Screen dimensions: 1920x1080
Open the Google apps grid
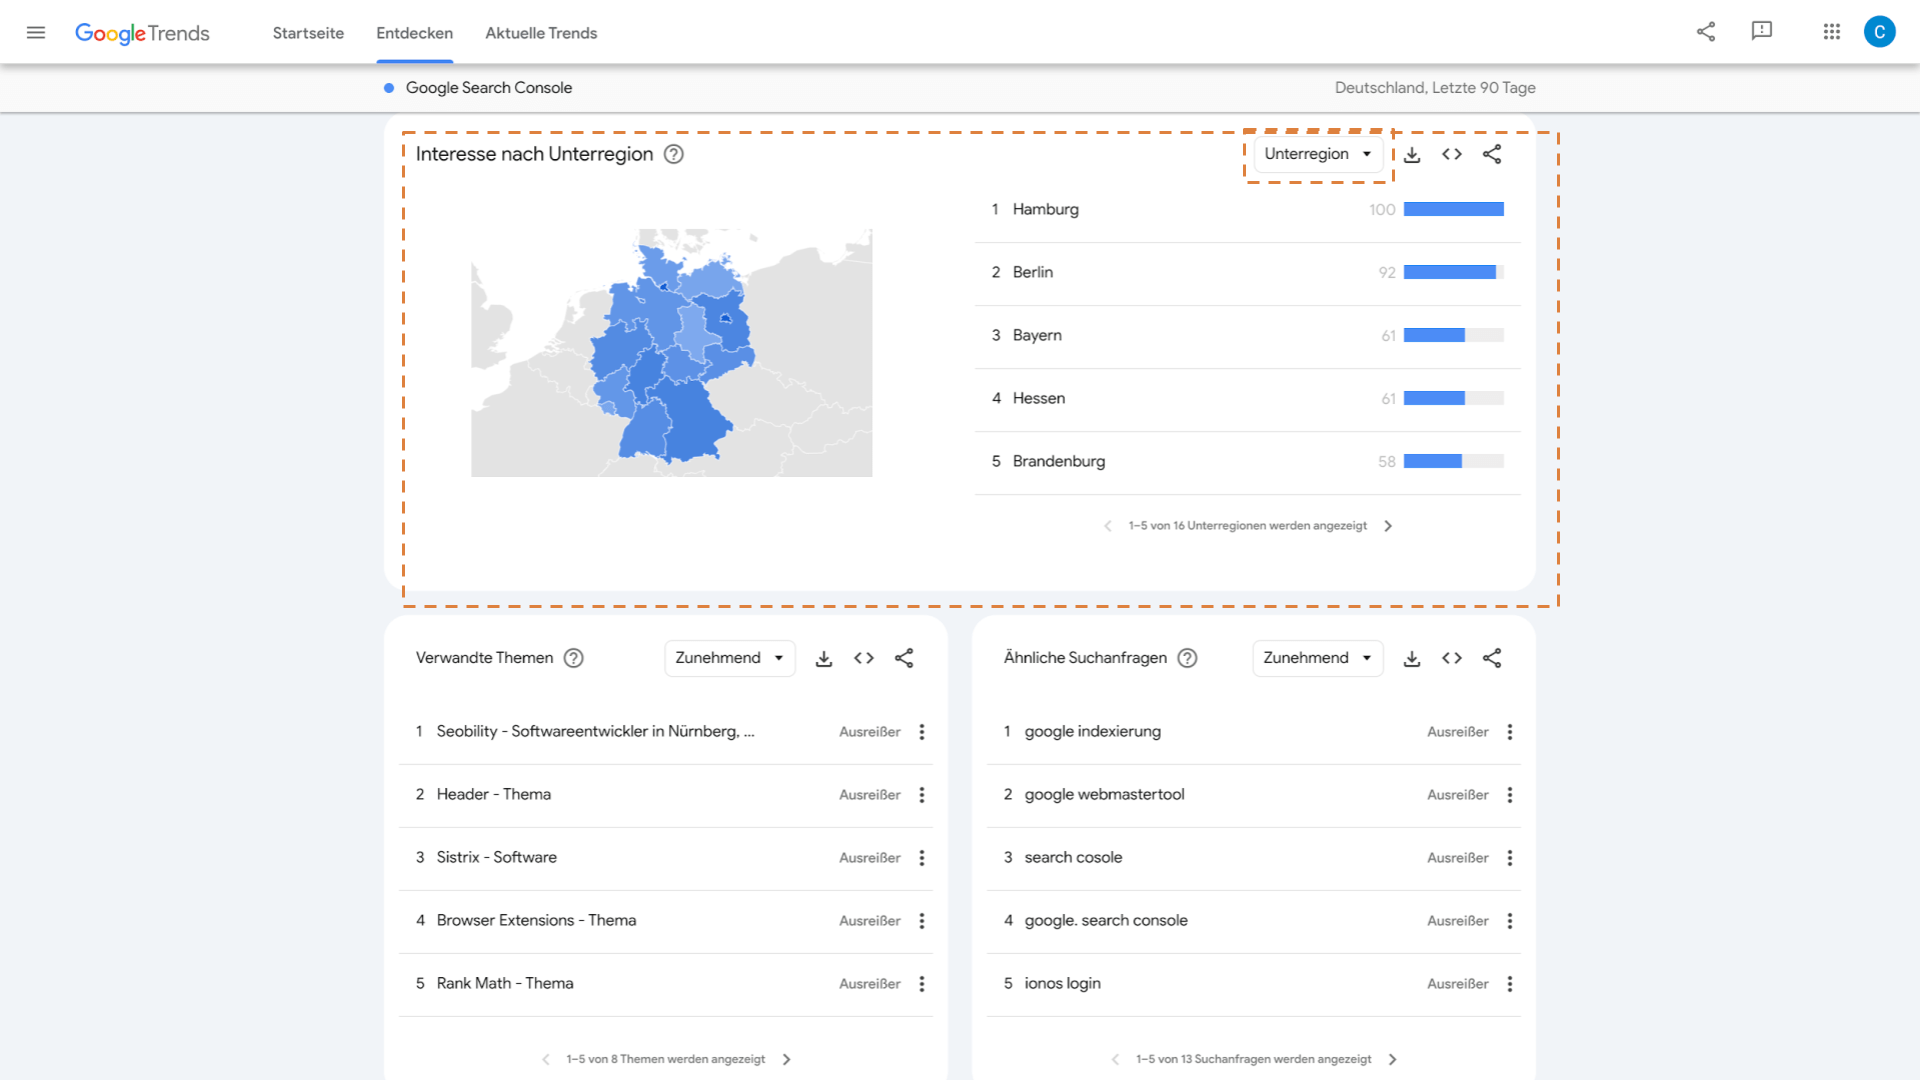(x=1832, y=32)
